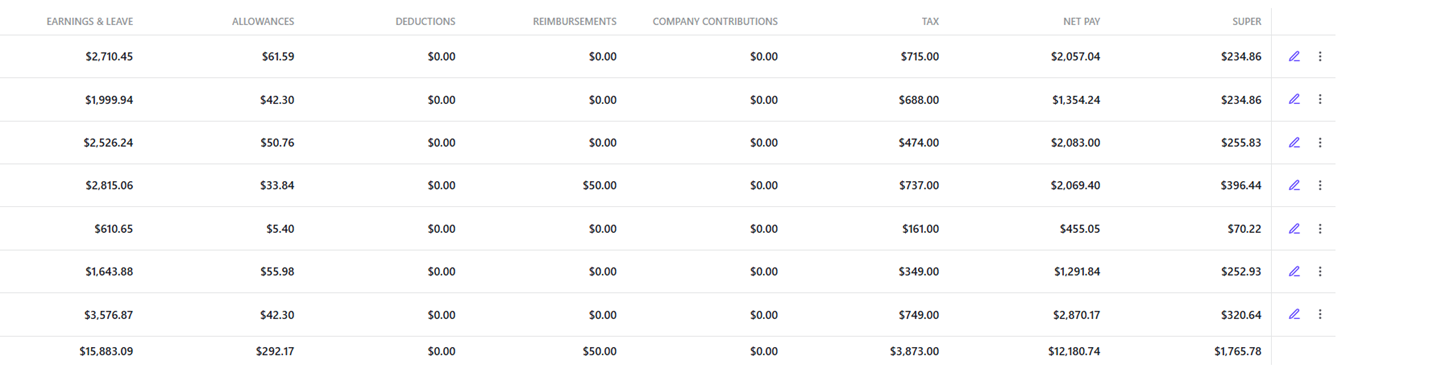Viewport: 1454px width, 385px height.
Task: Open more options for super $255.83 row
Action: pos(1320,142)
